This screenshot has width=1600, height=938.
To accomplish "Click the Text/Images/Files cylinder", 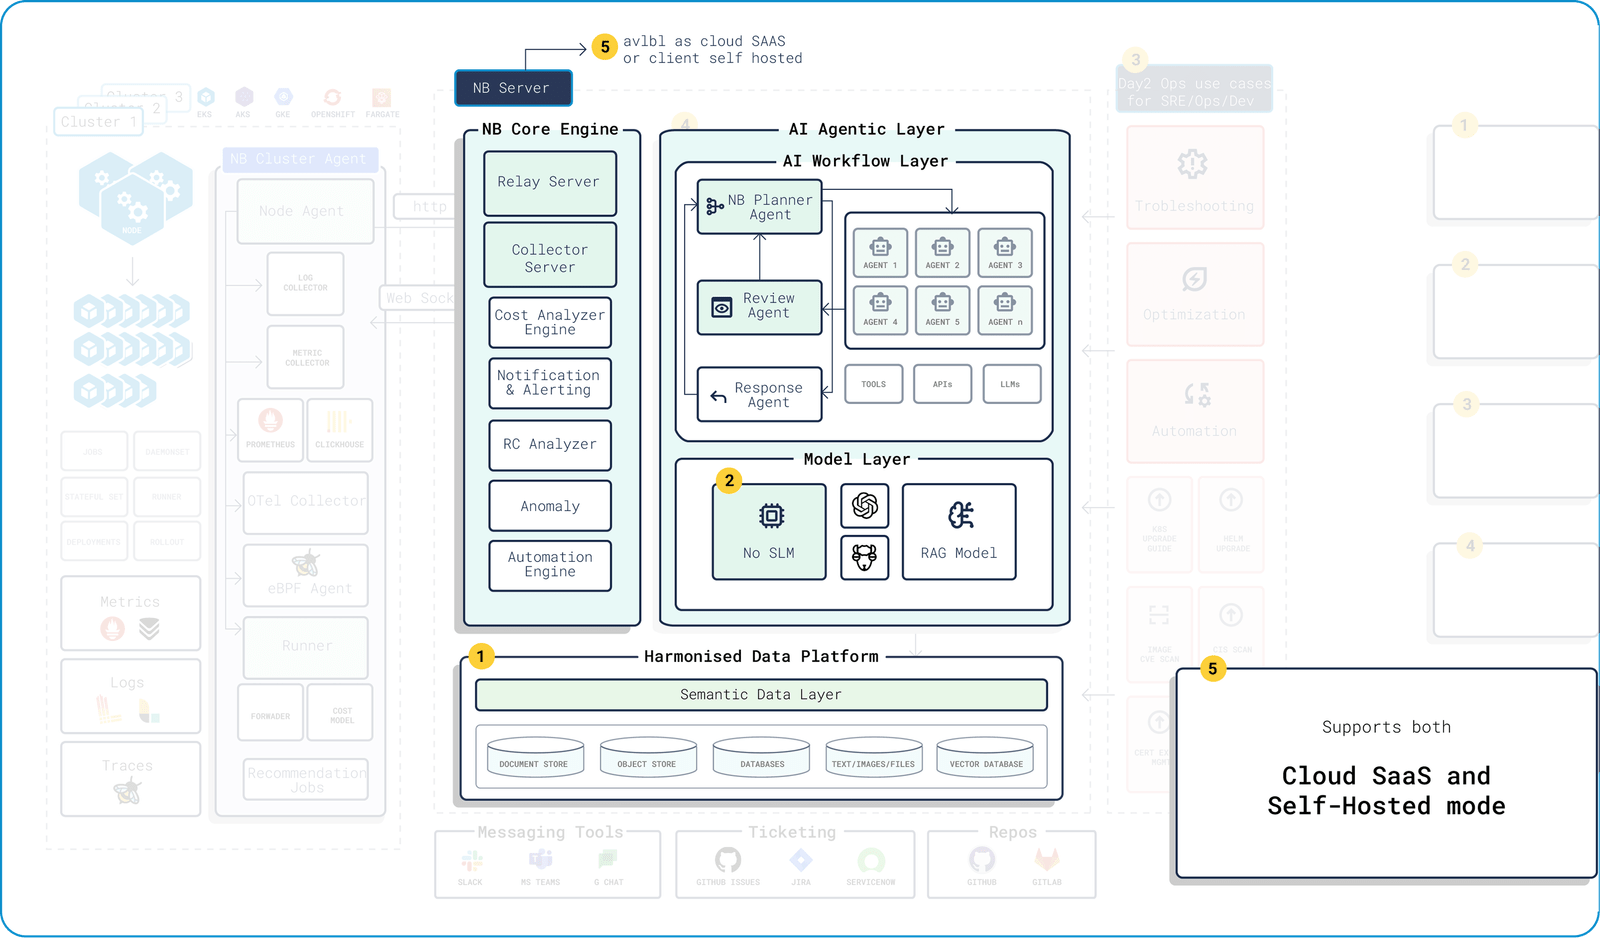I will point(873,756).
